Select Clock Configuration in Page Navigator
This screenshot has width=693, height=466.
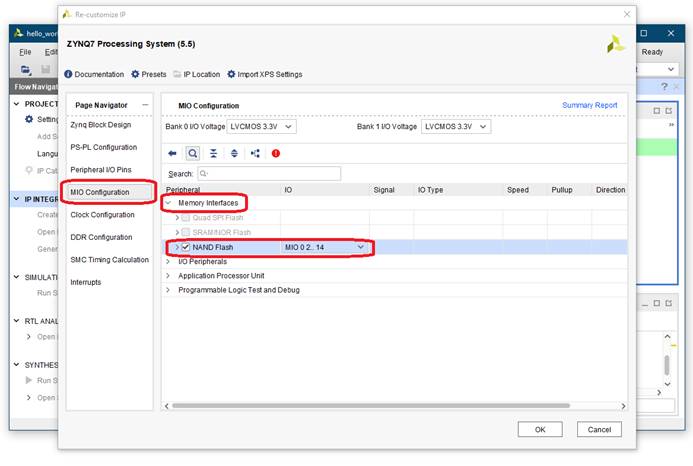pos(102,214)
